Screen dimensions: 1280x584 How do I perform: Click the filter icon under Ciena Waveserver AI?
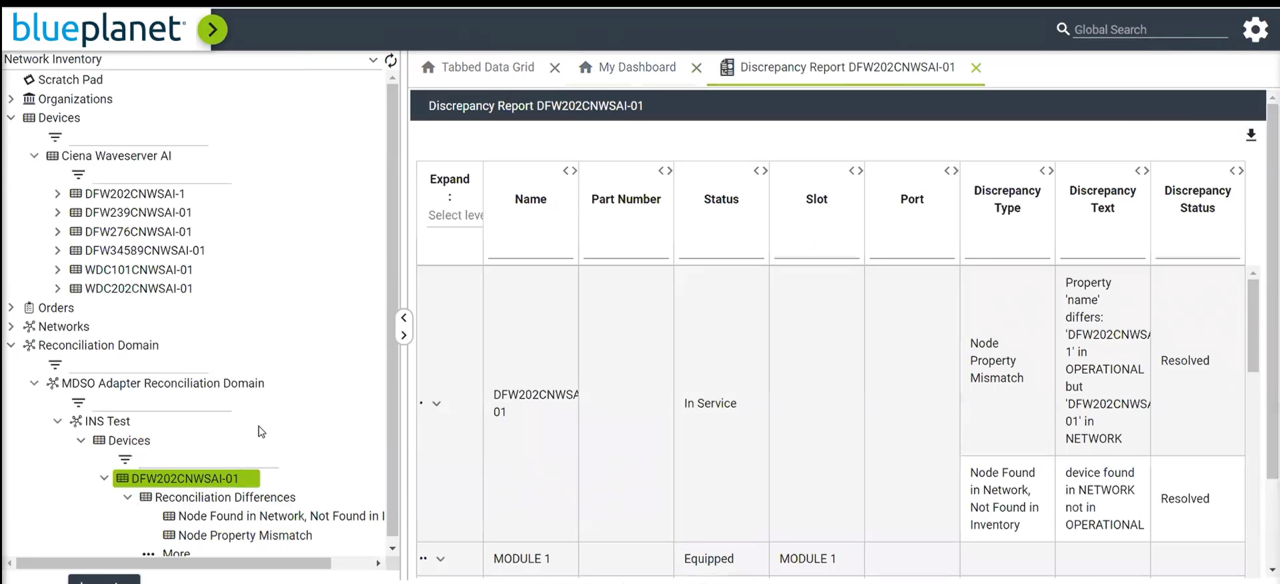[78, 175]
